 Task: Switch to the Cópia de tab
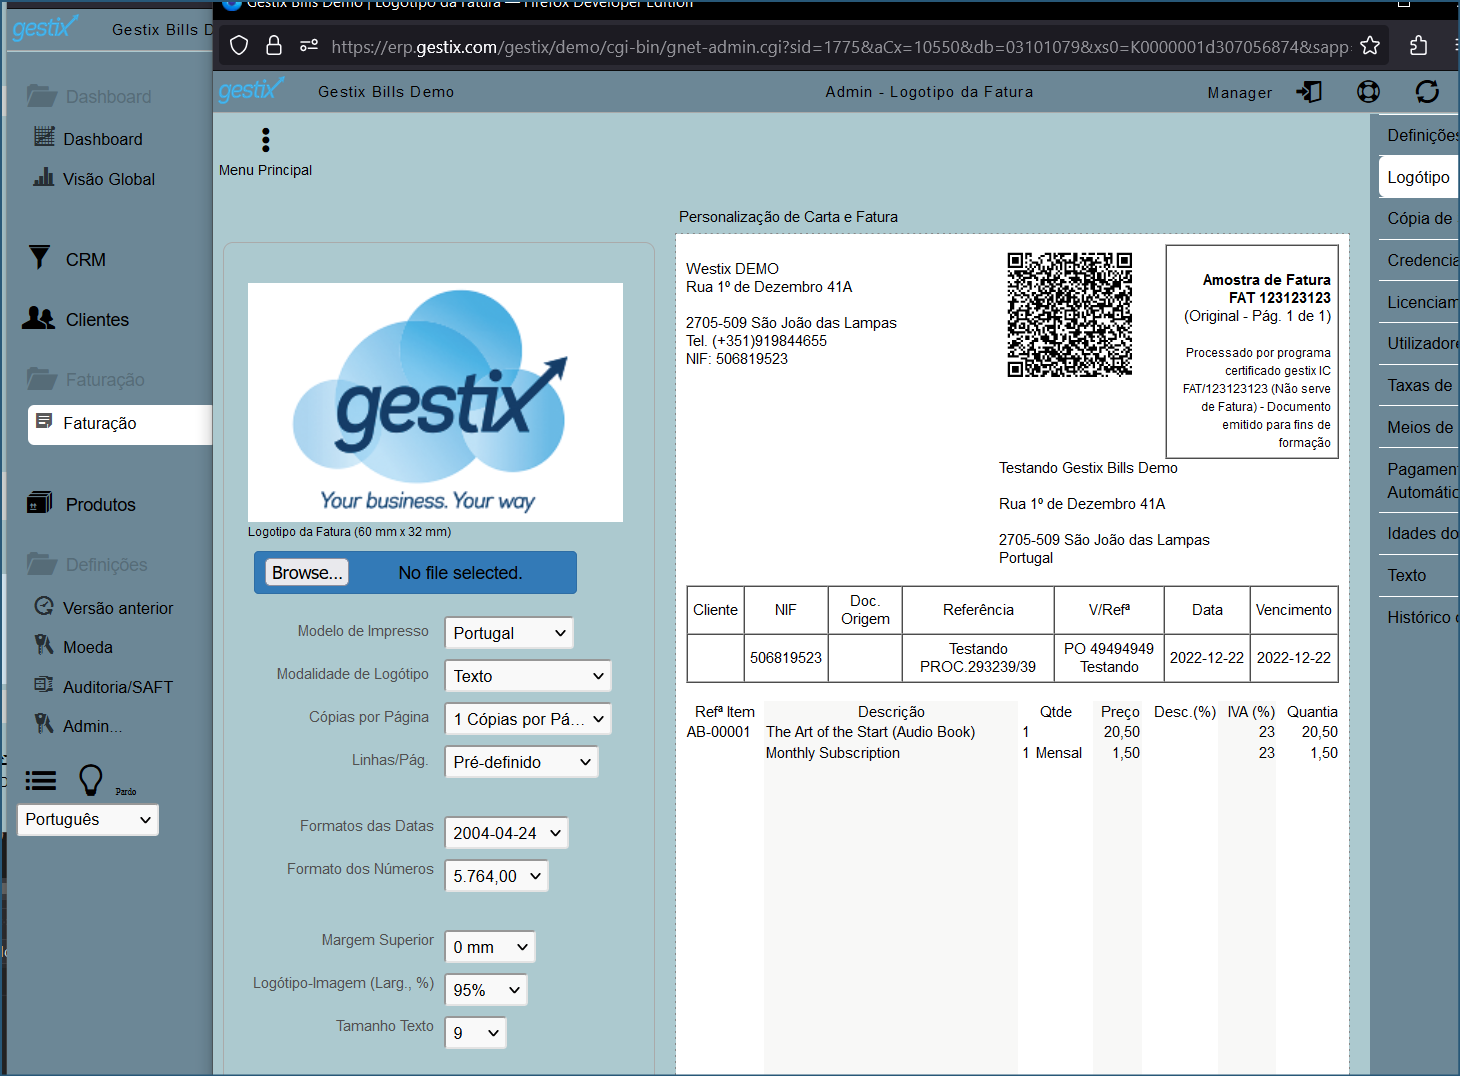pos(1419,218)
